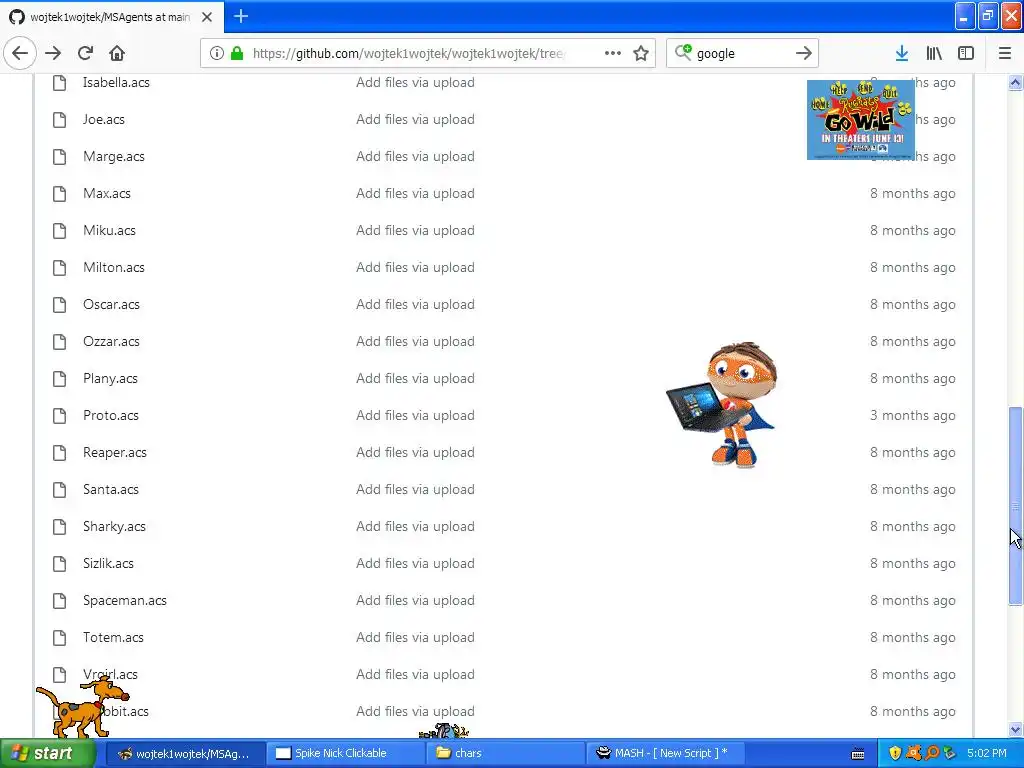The height and width of the screenshot is (768, 1024).
Task: Open the Windows start menu
Action: tap(48, 754)
